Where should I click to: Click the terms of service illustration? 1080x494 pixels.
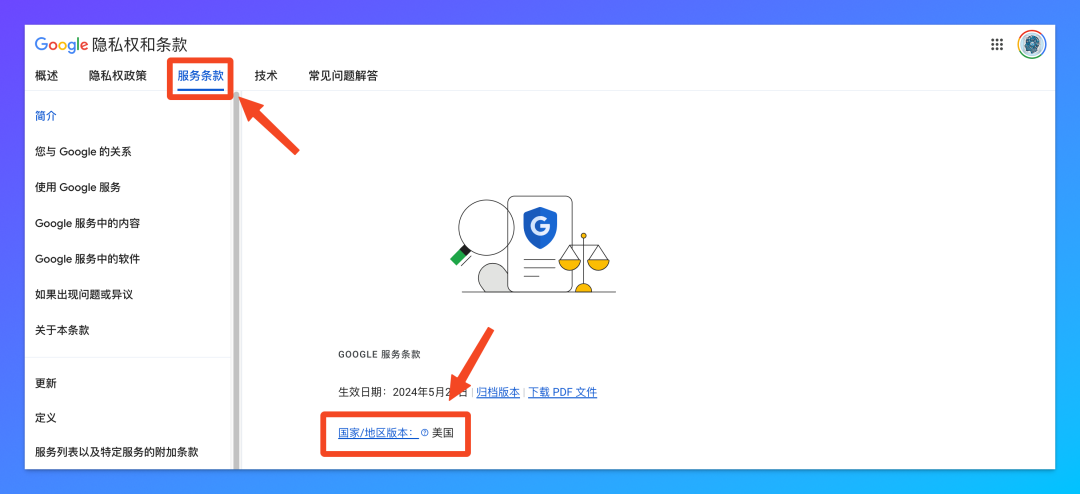click(x=534, y=245)
